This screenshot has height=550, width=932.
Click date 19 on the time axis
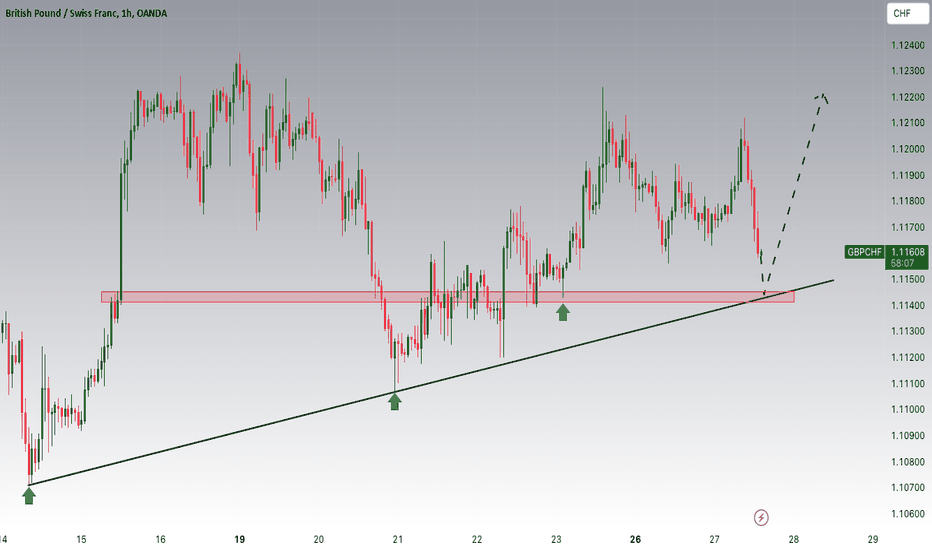click(240, 540)
